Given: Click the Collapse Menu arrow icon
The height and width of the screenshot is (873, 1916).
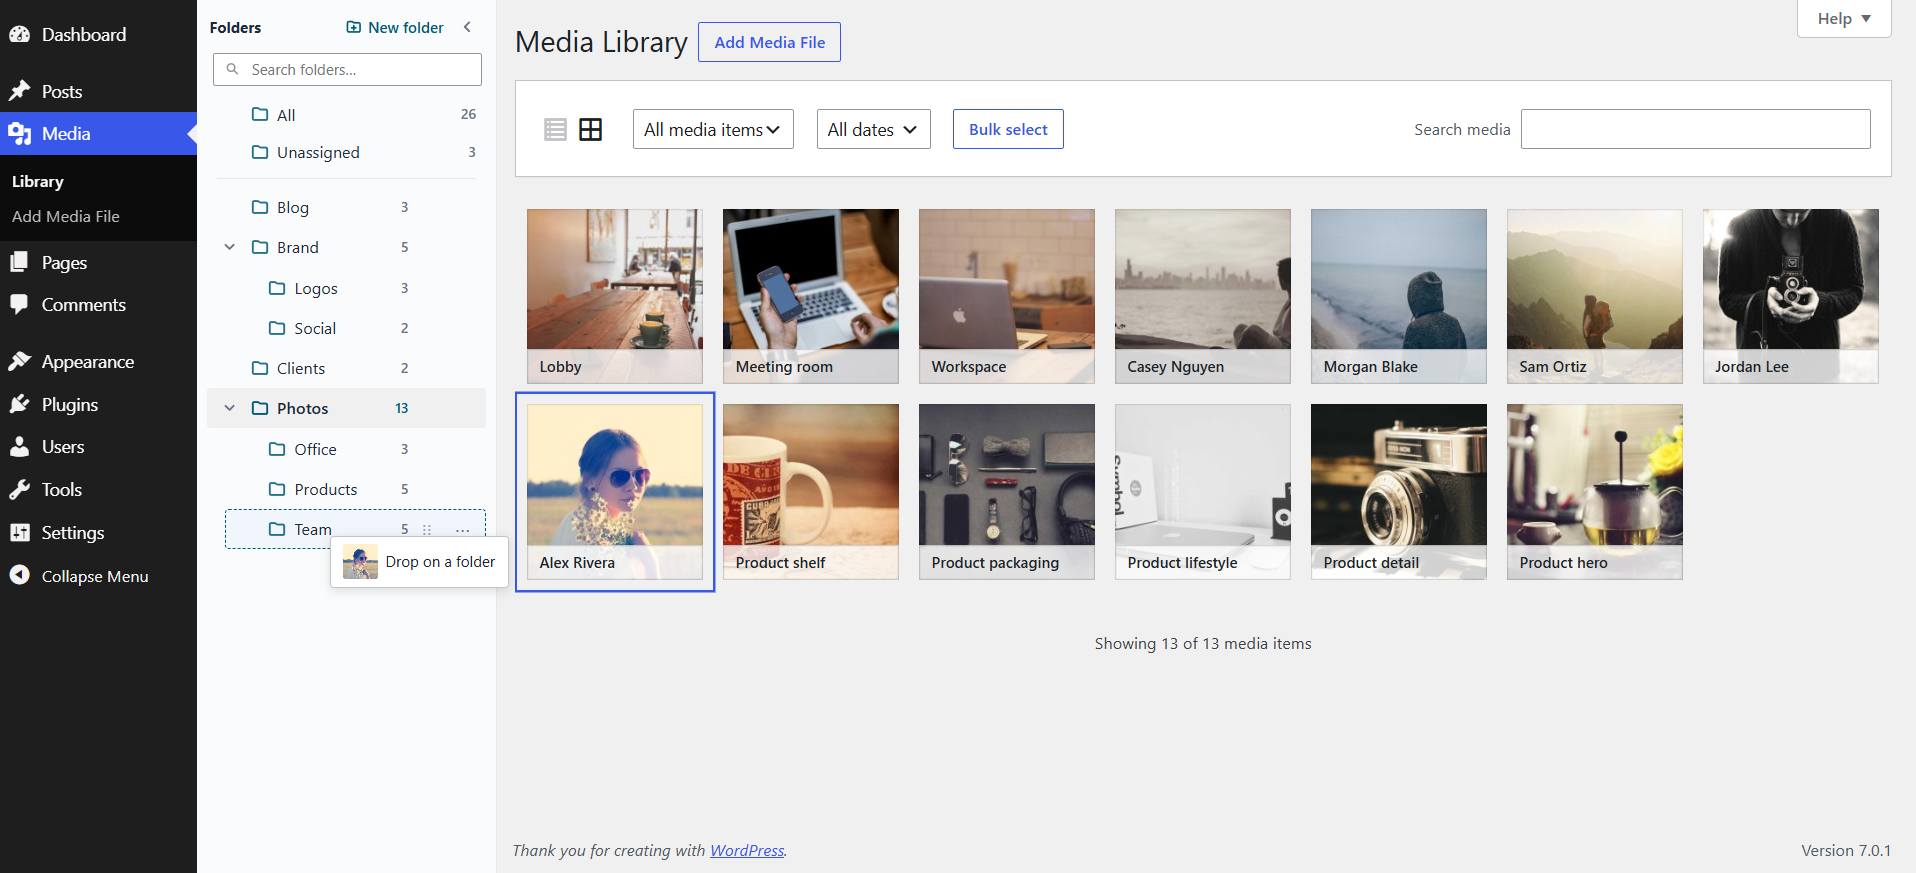Looking at the screenshot, I should click(20, 575).
